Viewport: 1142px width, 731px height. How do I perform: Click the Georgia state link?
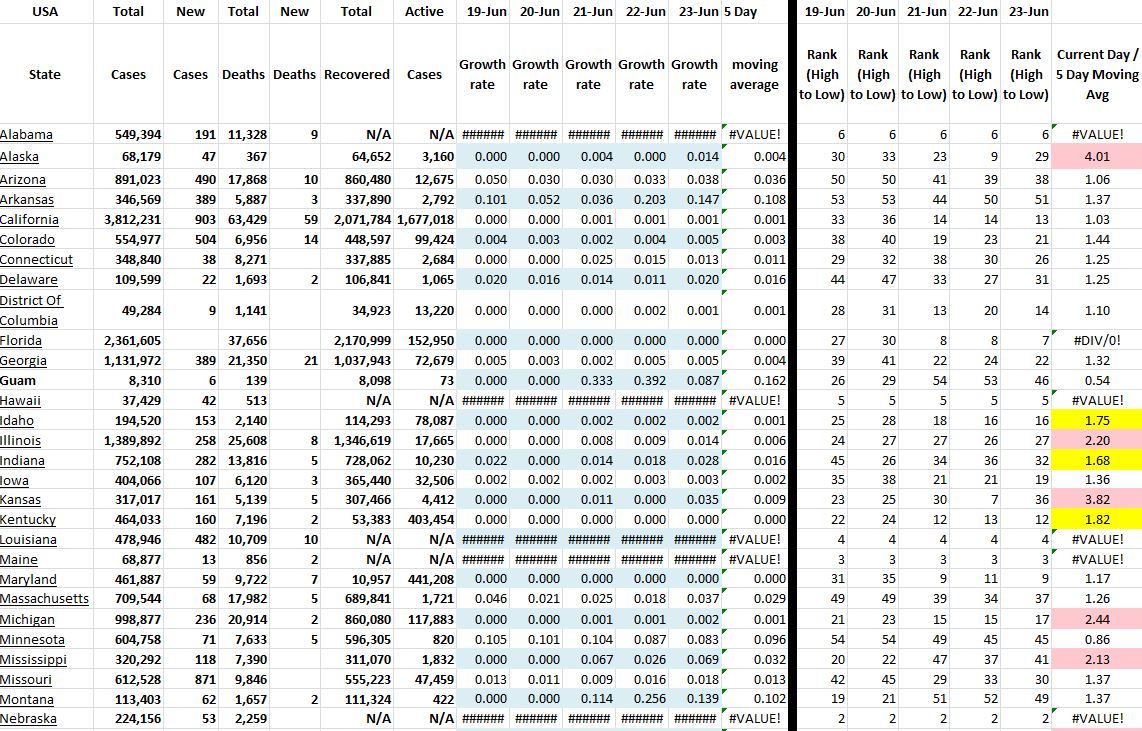pos(24,361)
